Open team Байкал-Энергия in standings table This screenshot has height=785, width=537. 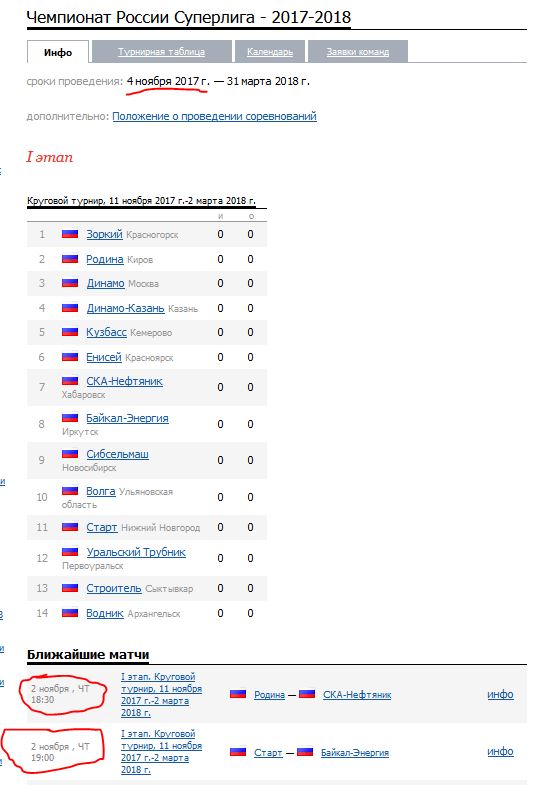click(x=127, y=418)
